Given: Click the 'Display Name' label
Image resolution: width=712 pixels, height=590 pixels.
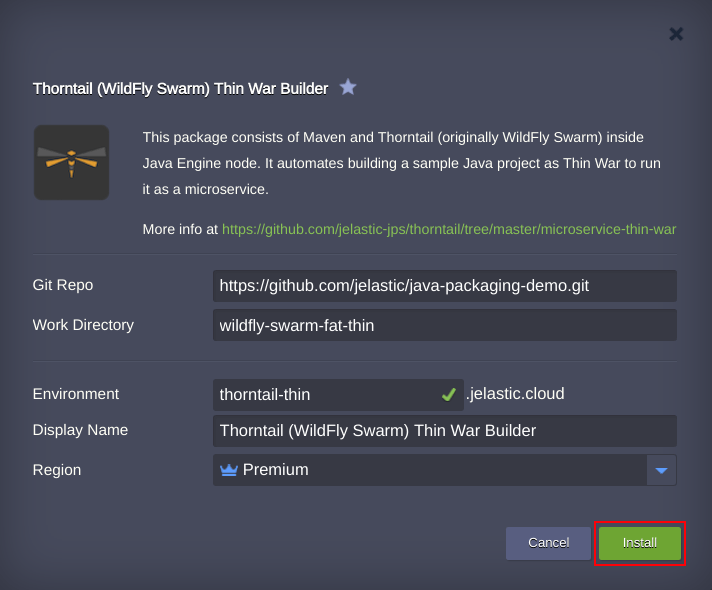Looking at the screenshot, I should (x=80, y=430).
